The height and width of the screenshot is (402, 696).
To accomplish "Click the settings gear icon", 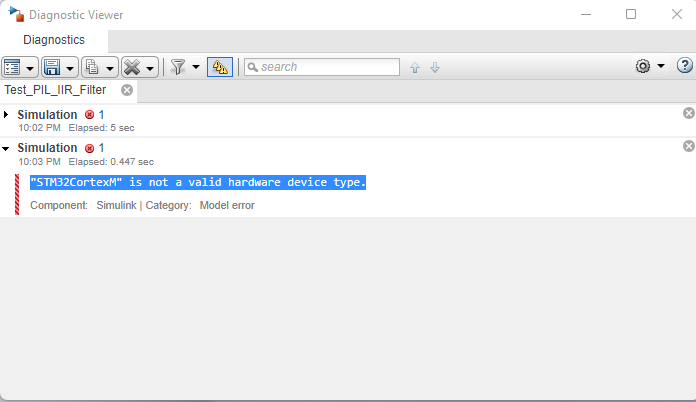I will point(643,66).
